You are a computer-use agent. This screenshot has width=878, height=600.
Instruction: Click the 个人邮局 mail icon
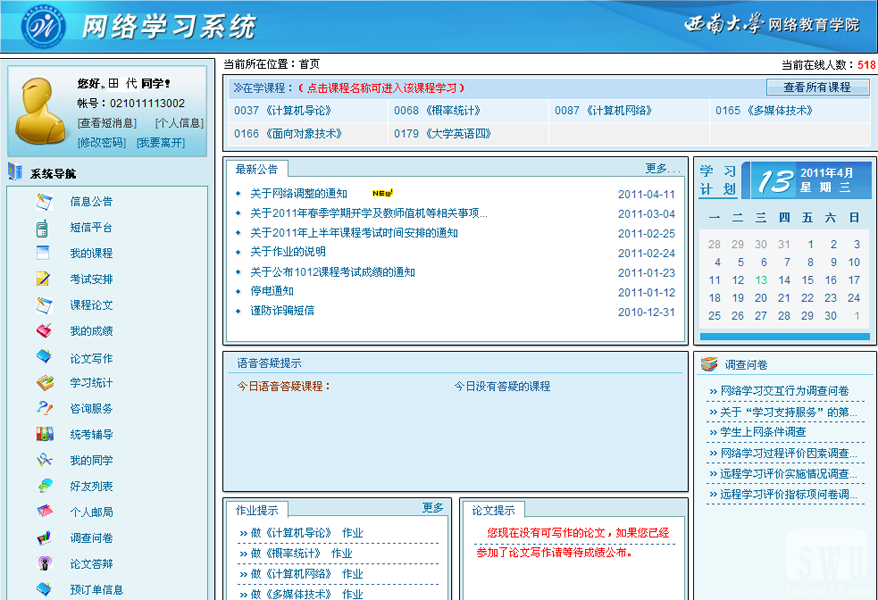(x=44, y=512)
